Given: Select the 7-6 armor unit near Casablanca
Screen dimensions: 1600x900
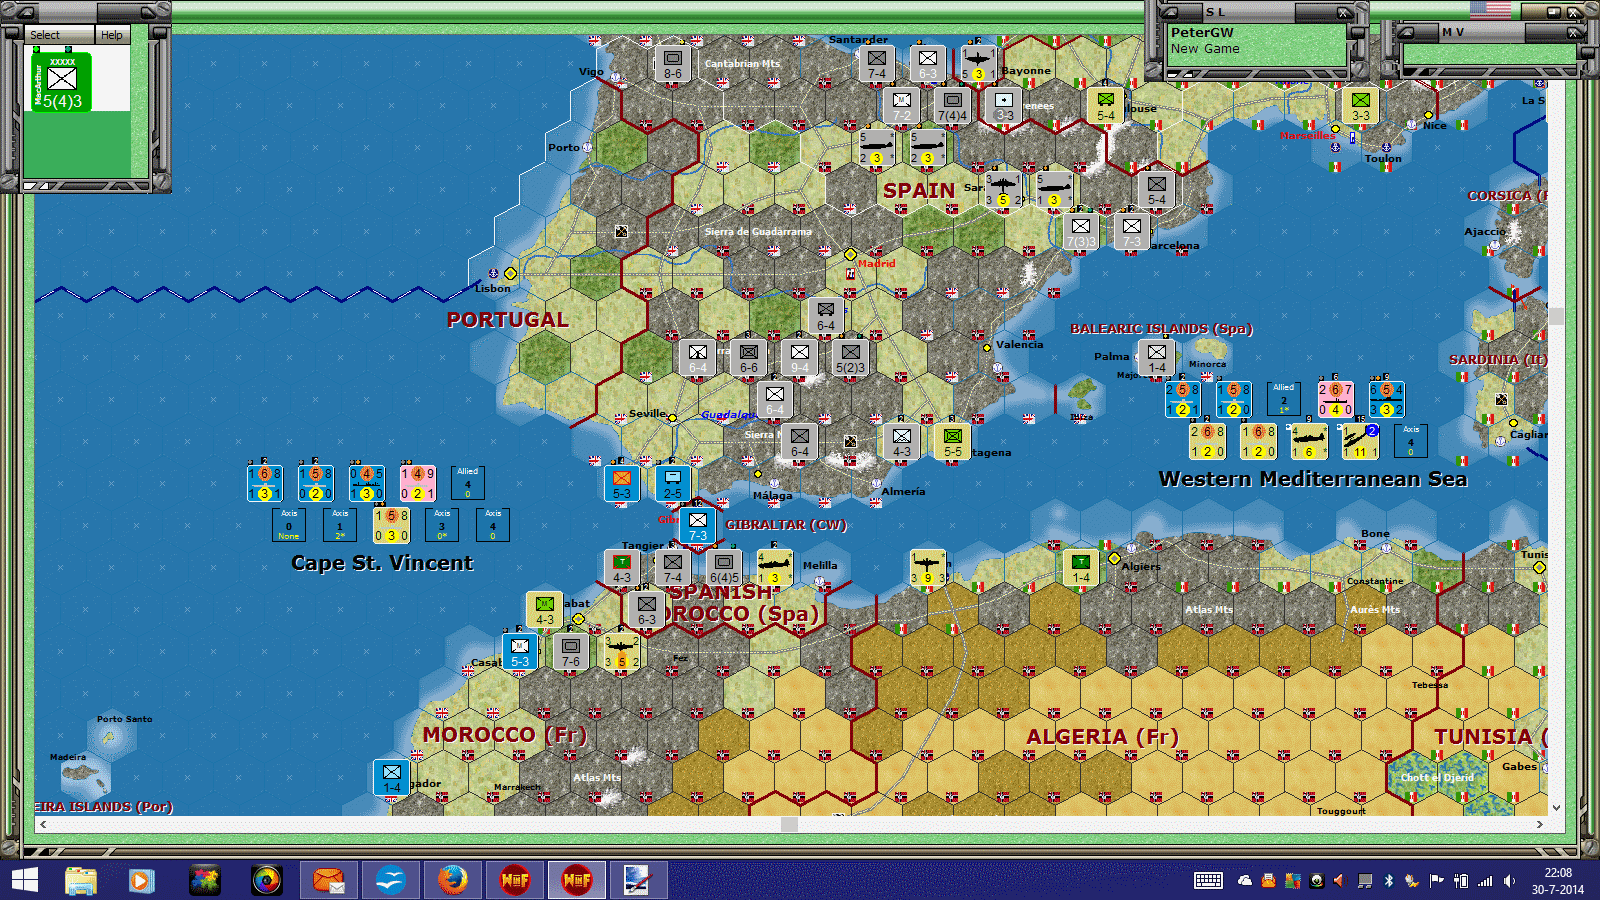Looking at the screenshot, I should click(x=571, y=652).
